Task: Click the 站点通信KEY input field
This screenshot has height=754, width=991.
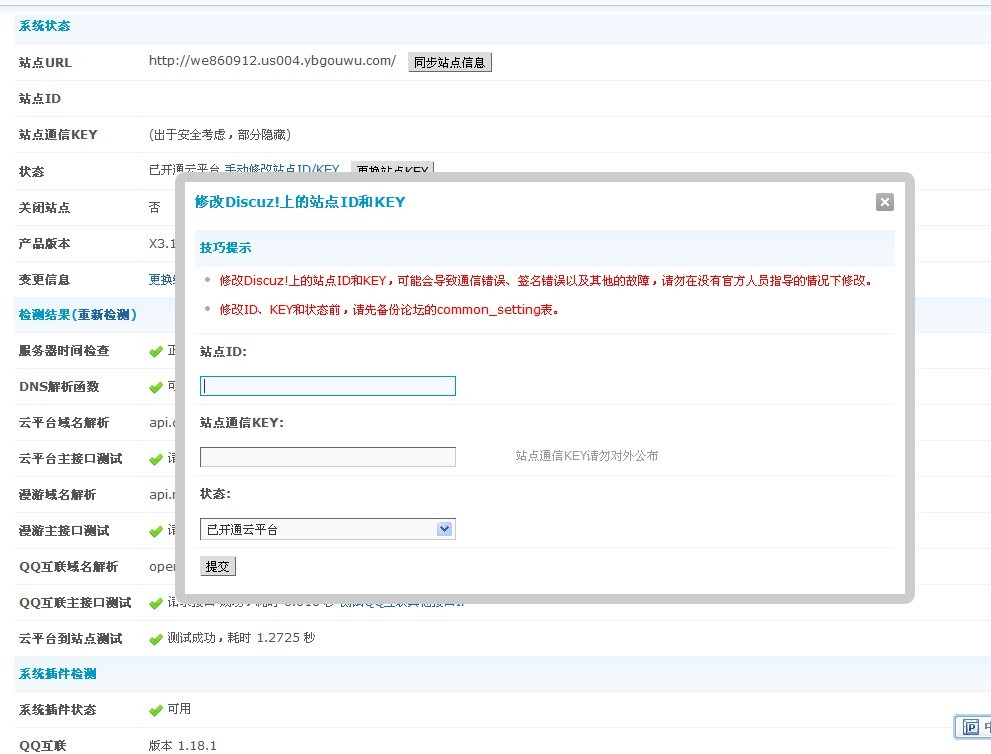Action: (327, 457)
